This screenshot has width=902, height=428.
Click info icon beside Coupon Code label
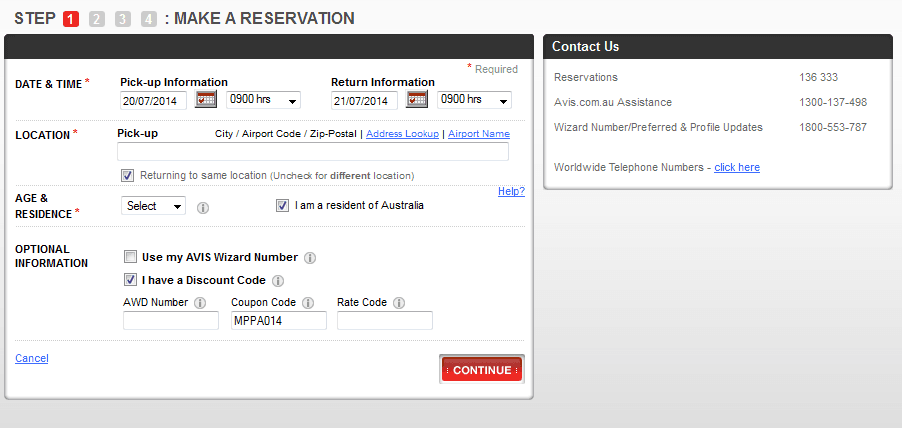(308, 303)
